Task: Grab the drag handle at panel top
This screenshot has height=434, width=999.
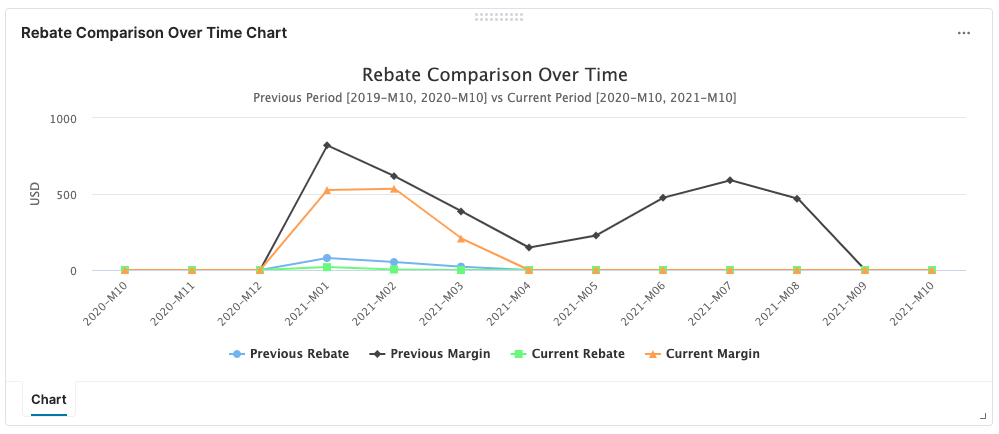Action: tap(499, 17)
